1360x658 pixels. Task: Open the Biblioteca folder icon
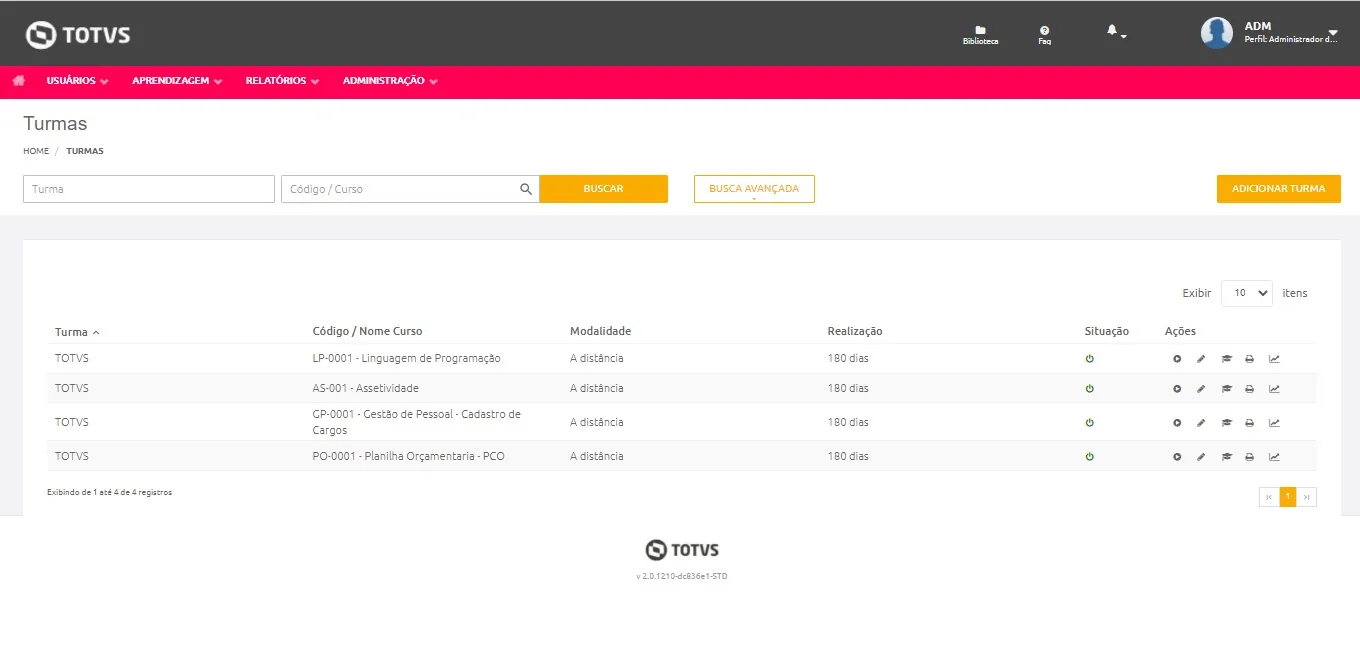click(x=980, y=32)
